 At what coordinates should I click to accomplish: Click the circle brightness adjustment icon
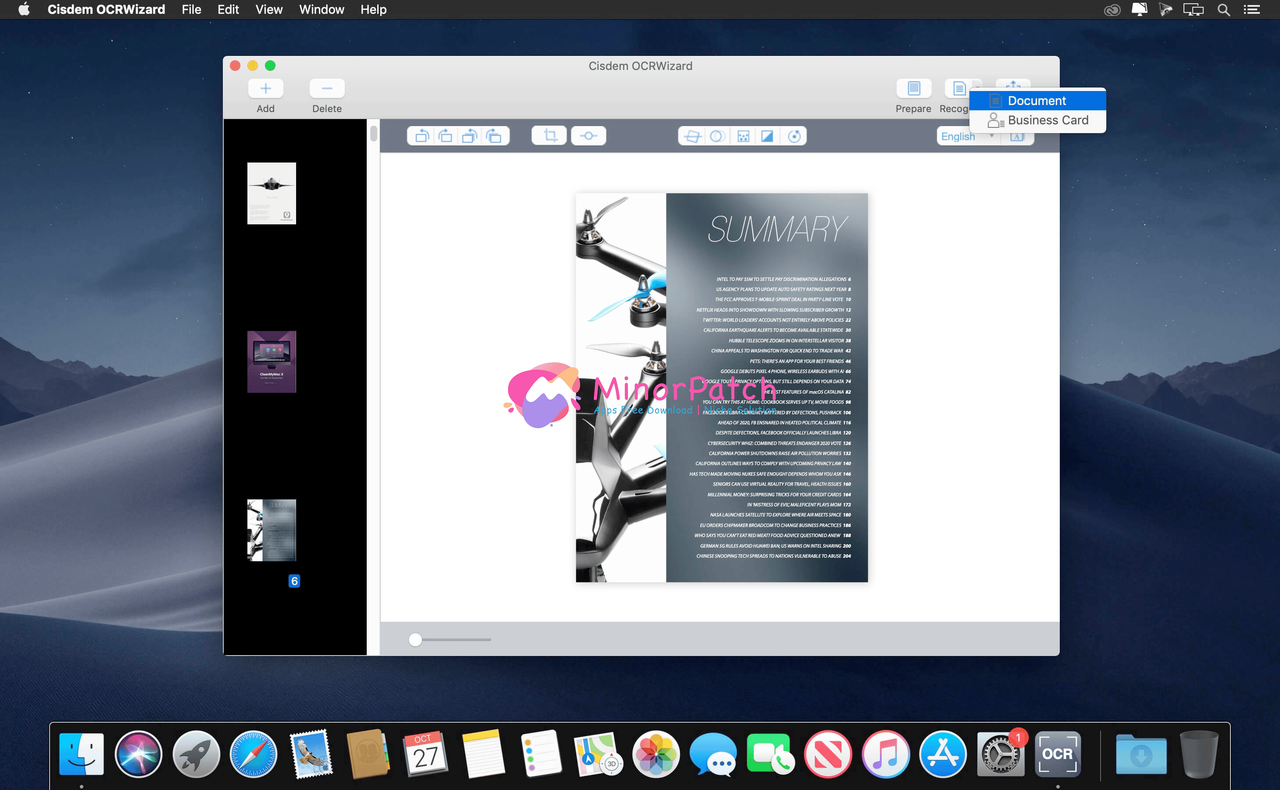click(x=717, y=136)
